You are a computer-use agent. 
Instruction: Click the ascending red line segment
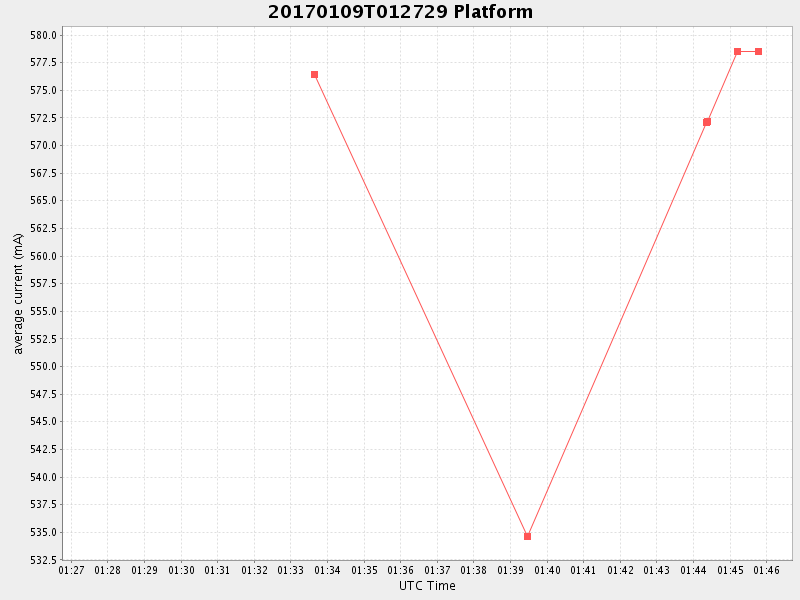617,329
